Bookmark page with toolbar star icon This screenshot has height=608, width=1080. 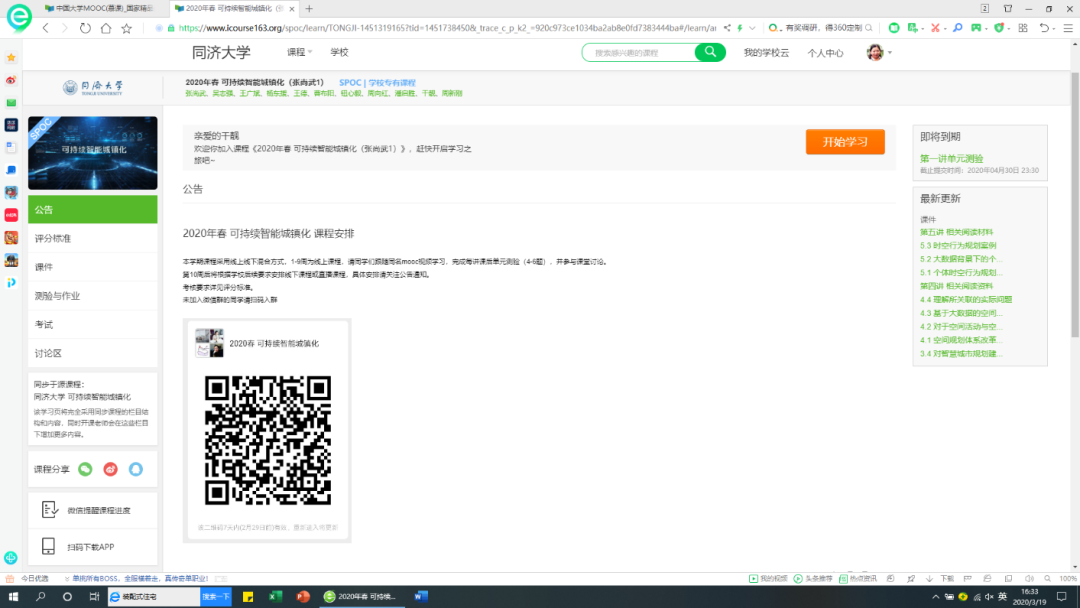click(x=127, y=28)
